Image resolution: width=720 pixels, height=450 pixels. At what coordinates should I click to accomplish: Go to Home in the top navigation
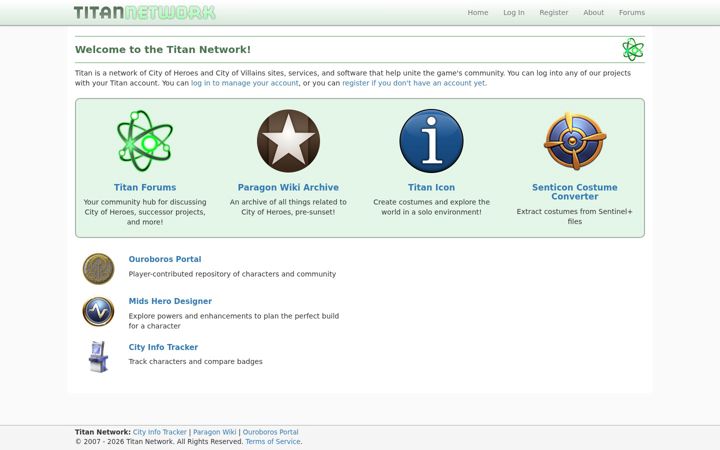point(478,12)
